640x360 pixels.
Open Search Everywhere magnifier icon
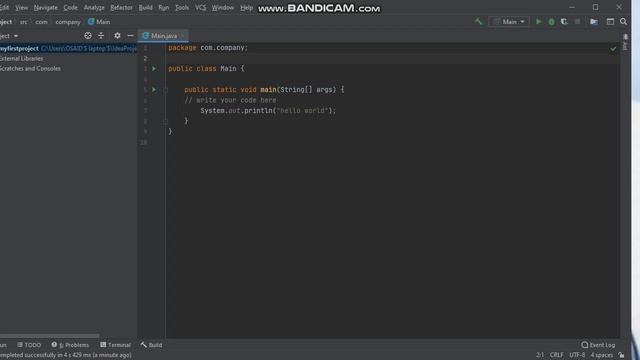(x=623, y=22)
